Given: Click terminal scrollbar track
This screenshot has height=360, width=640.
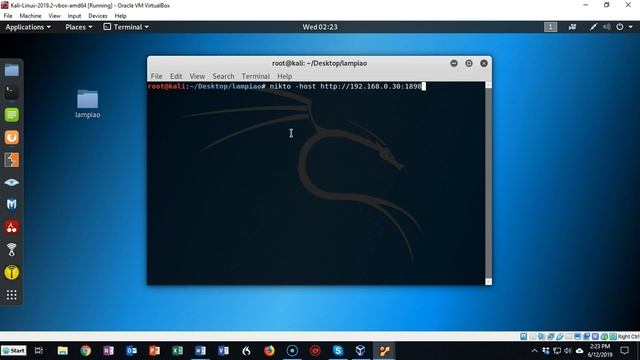Looking at the screenshot, I should 488,183.
